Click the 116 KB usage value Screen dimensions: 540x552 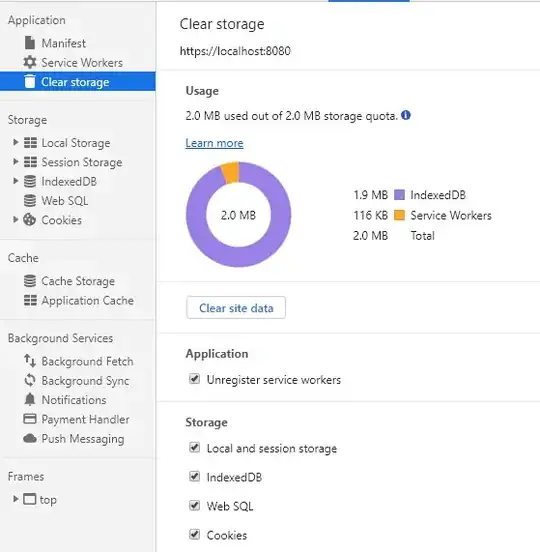(x=370, y=215)
